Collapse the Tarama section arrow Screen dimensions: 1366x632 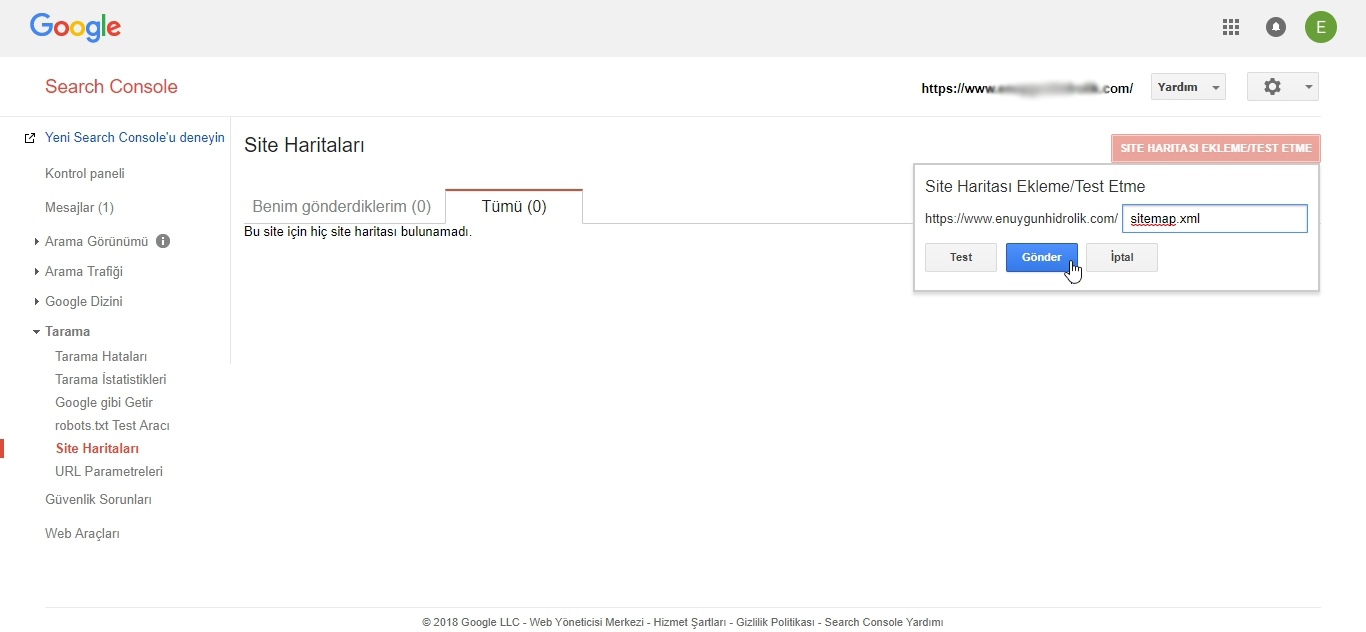coord(37,331)
